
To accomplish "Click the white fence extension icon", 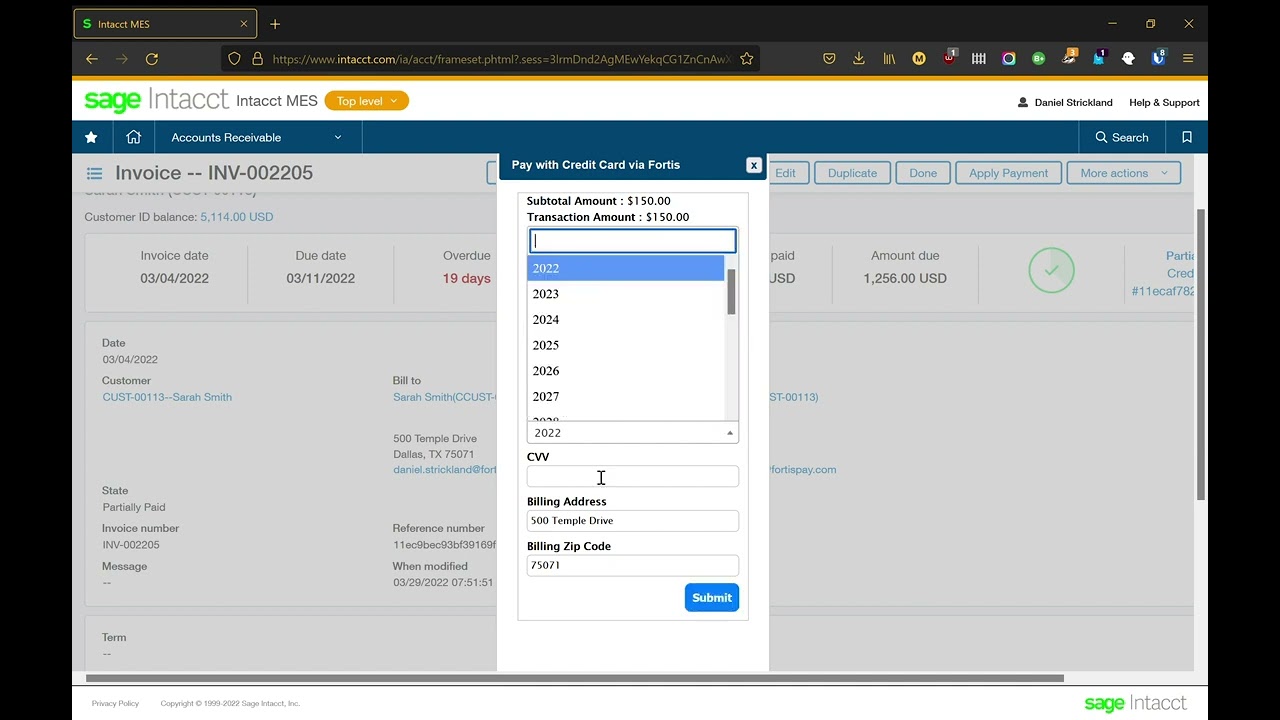I will click(979, 59).
